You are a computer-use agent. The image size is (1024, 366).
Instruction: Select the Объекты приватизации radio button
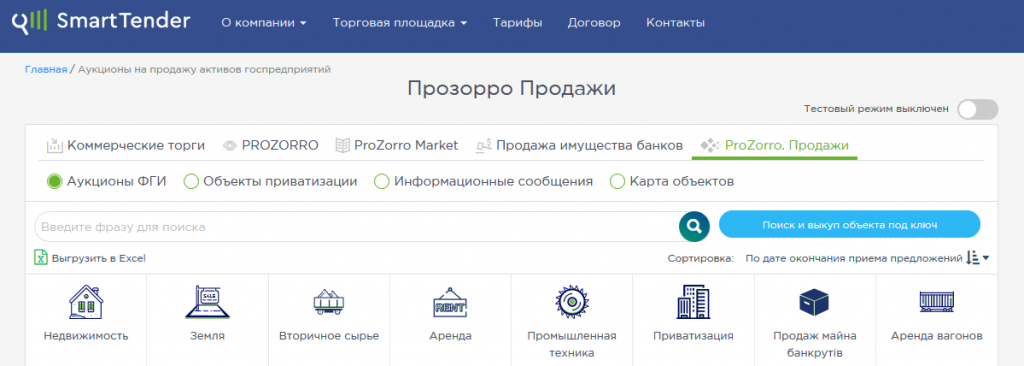[191, 182]
